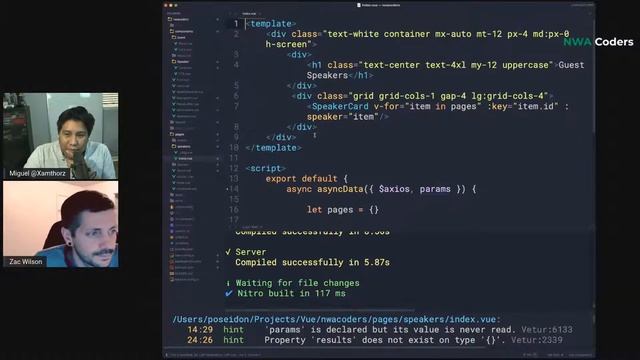This screenshot has width=640, height=360.
Task: Click 'Nitro built in 117 ms' text
Action: pos(291,293)
